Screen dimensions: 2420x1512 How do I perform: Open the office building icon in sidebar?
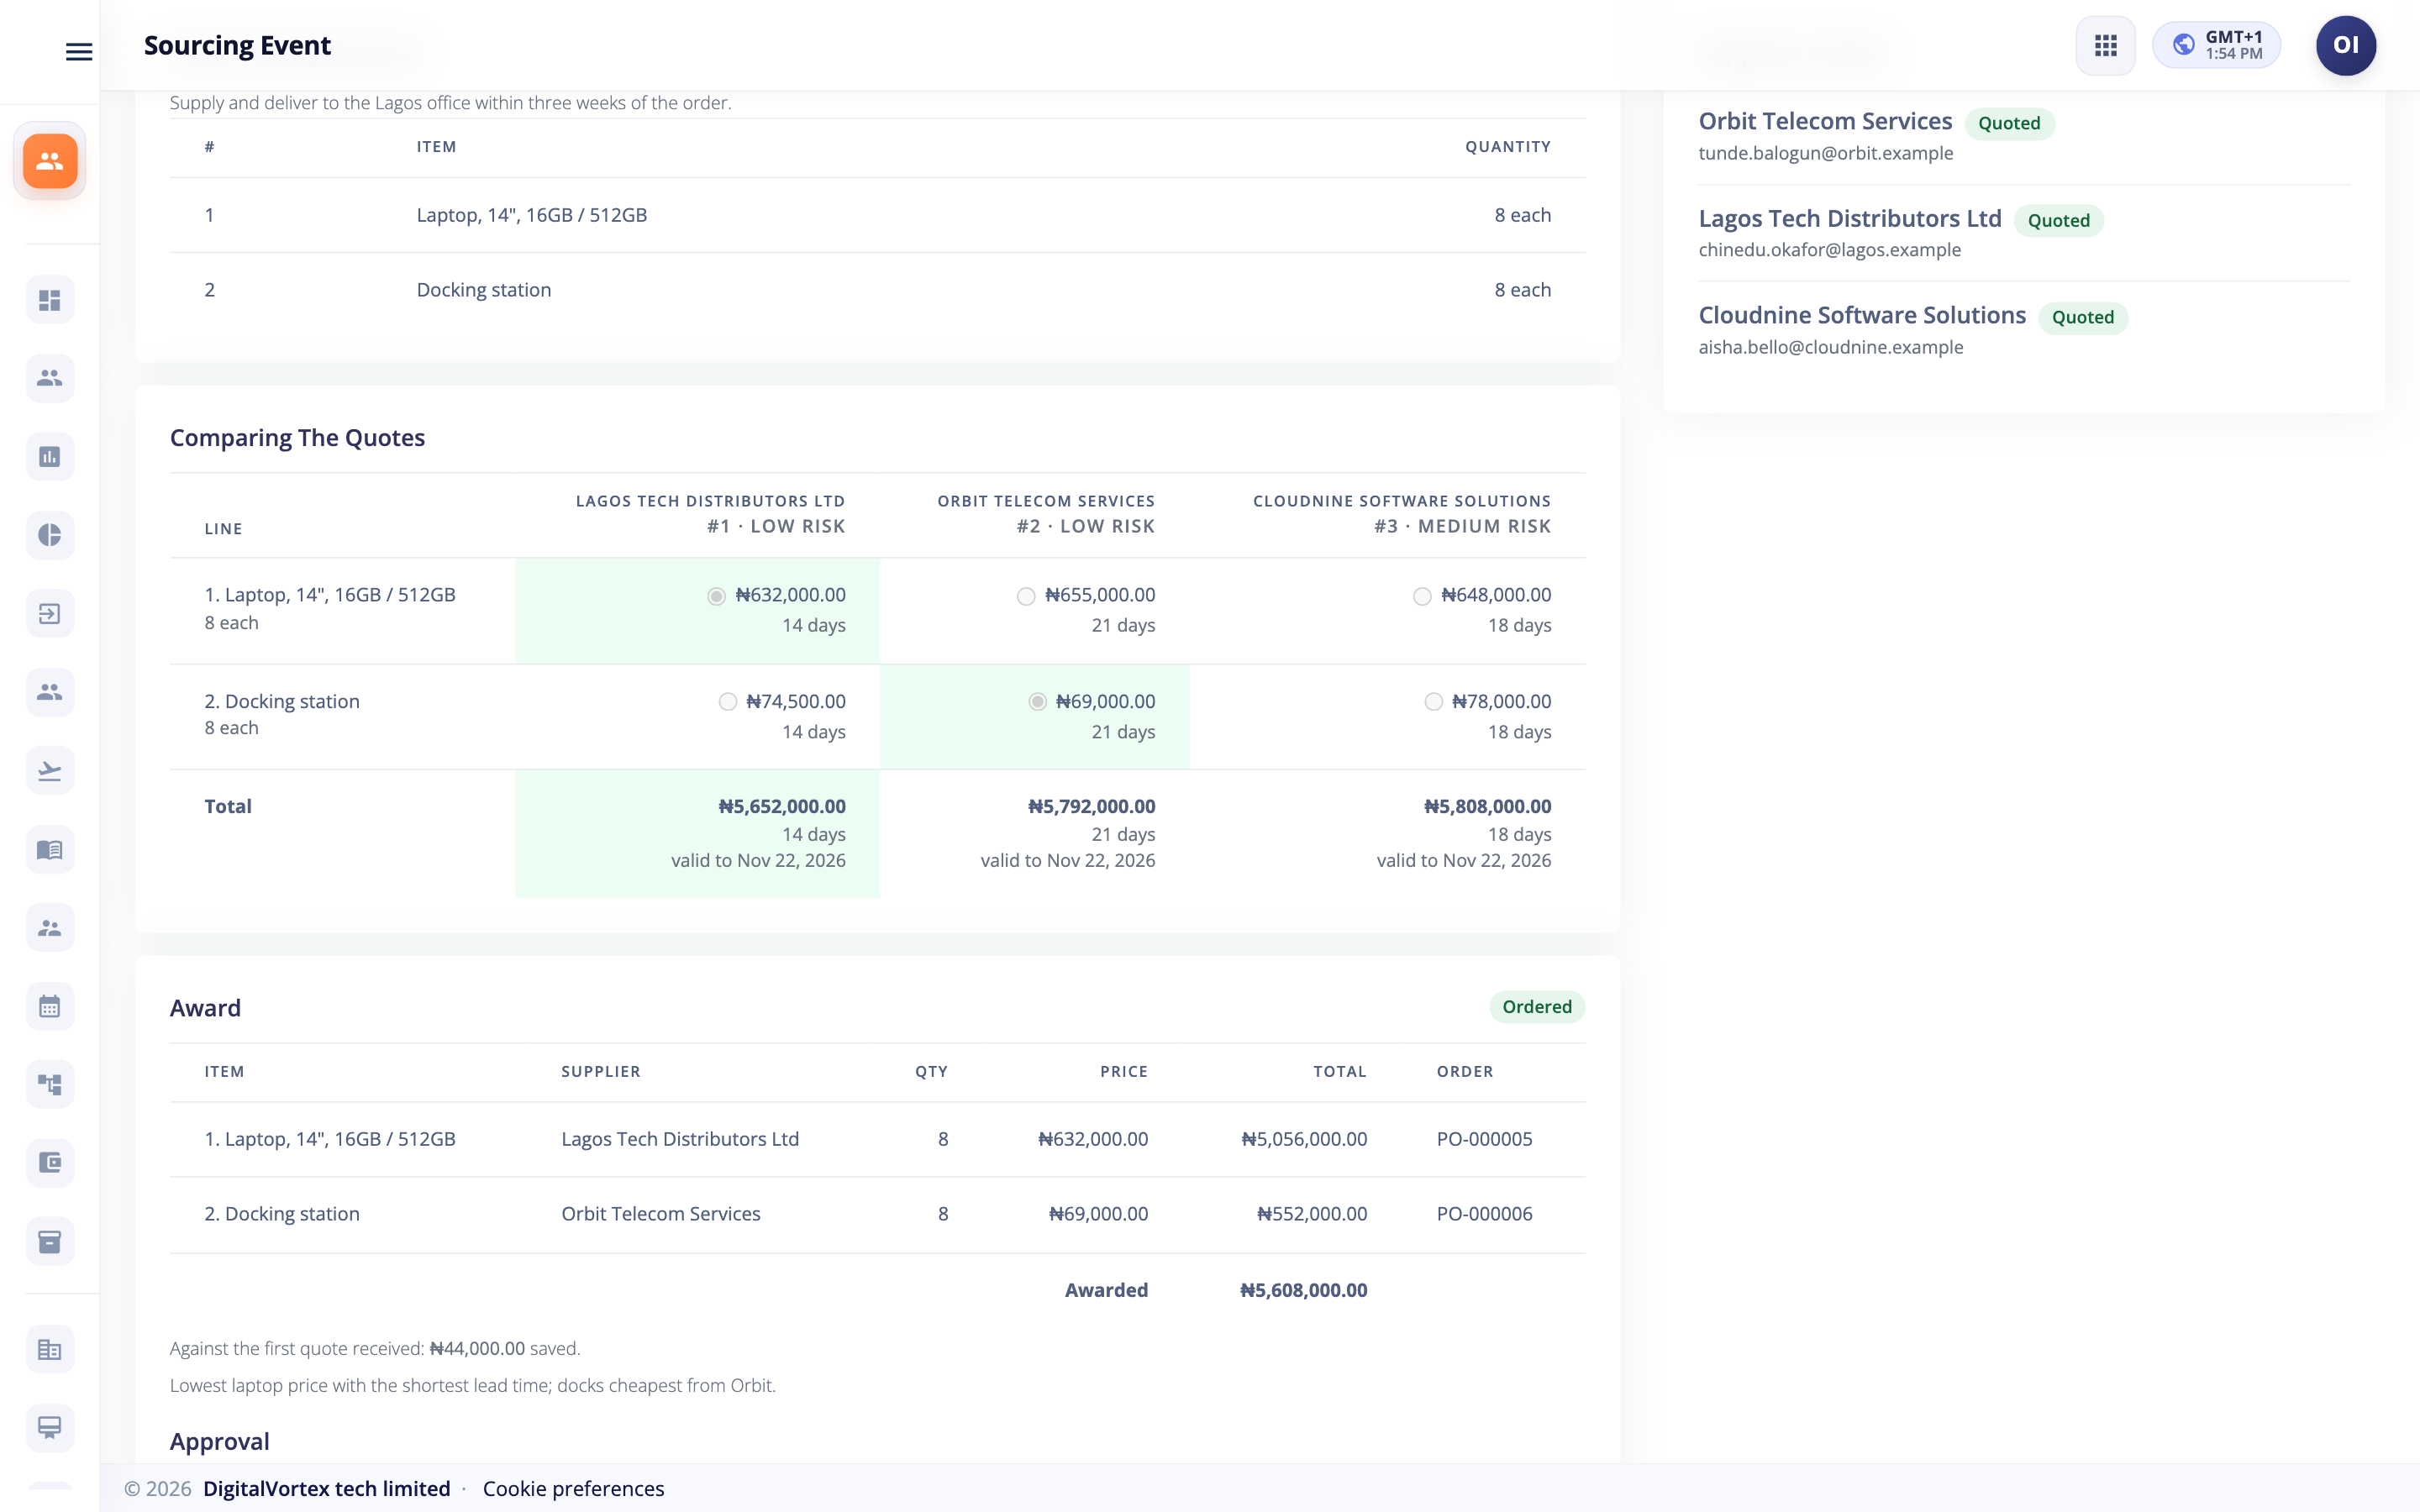click(x=50, y=1350)
